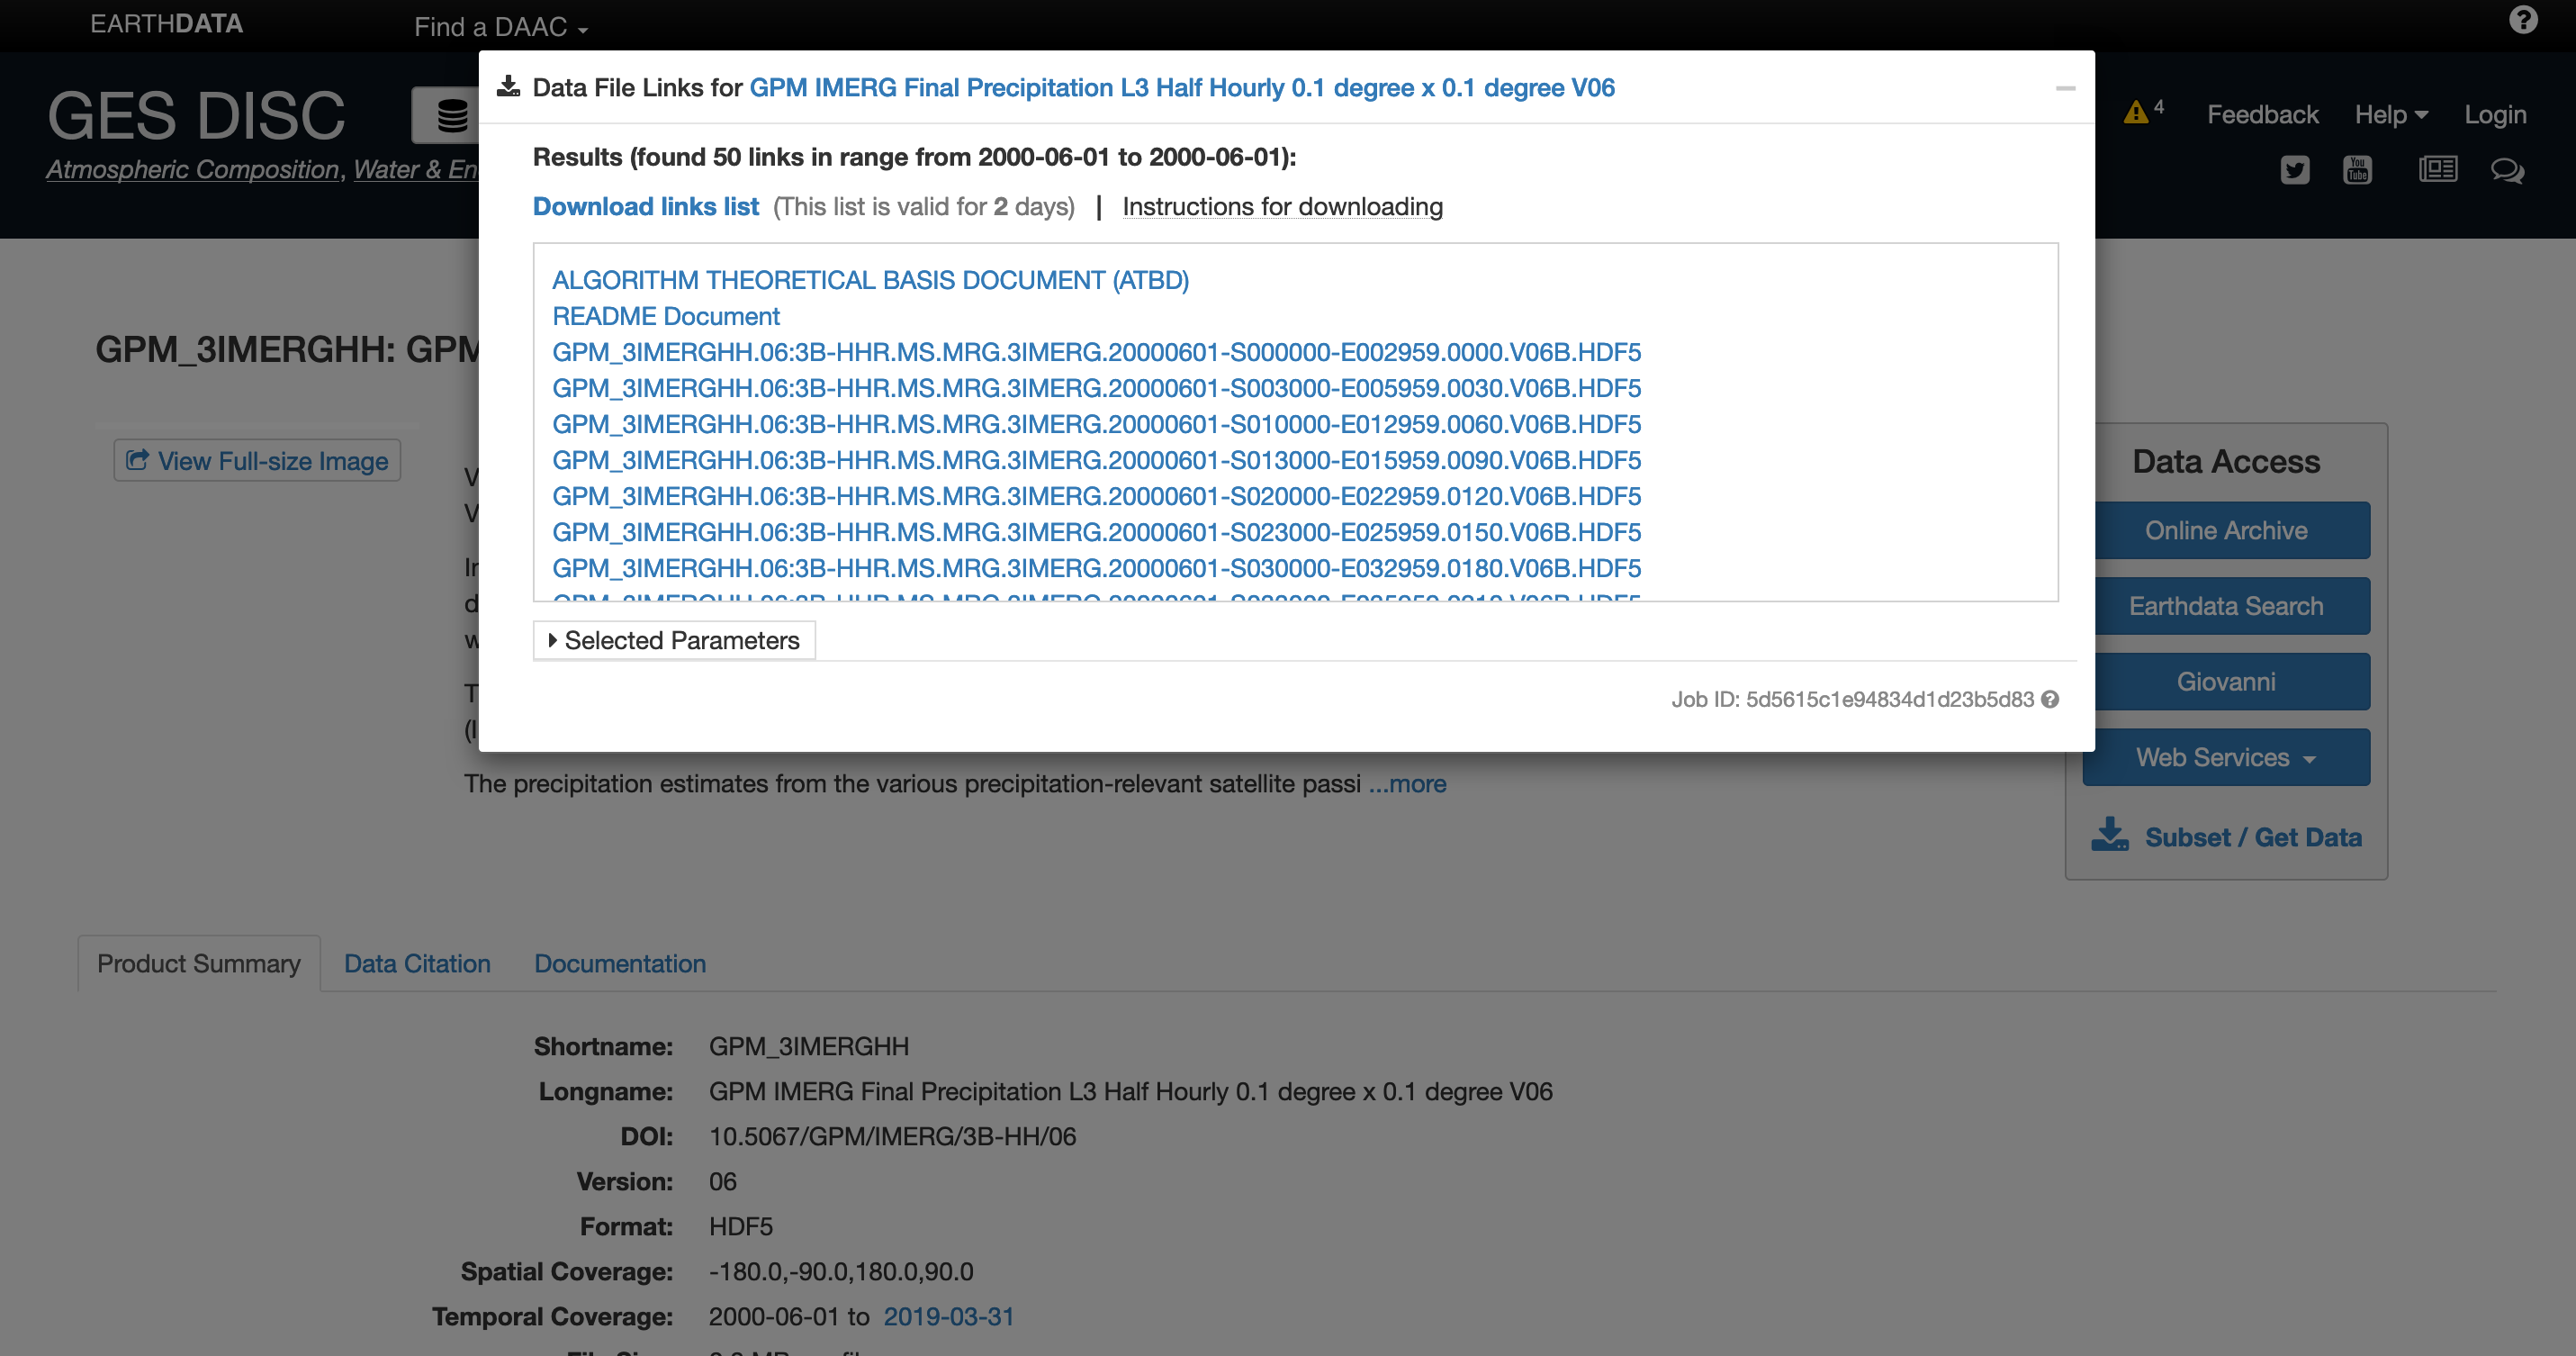Click the help question mark in top right corner
2576x1356 pixels.
pos(2523,20)
